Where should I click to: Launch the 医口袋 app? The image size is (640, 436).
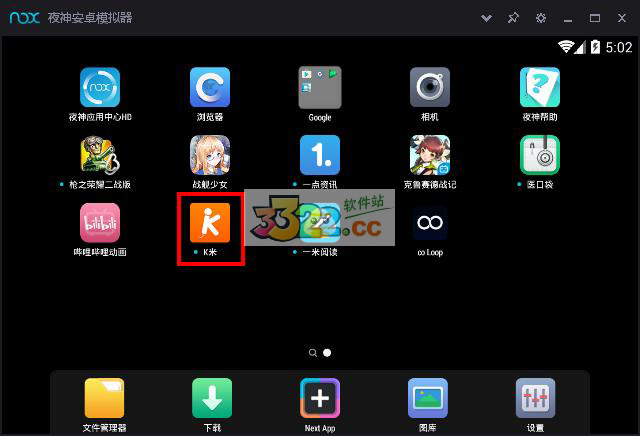tap(540, 155)
